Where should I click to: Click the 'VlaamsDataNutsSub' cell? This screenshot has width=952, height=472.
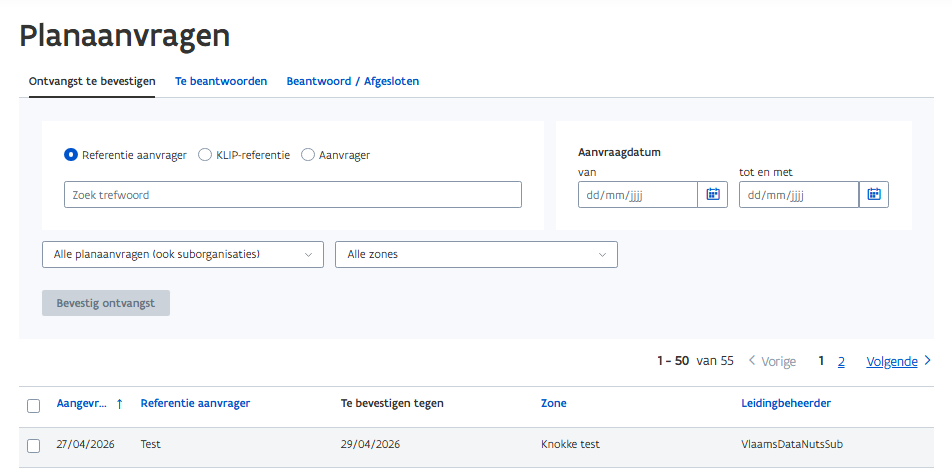point(792,444)
